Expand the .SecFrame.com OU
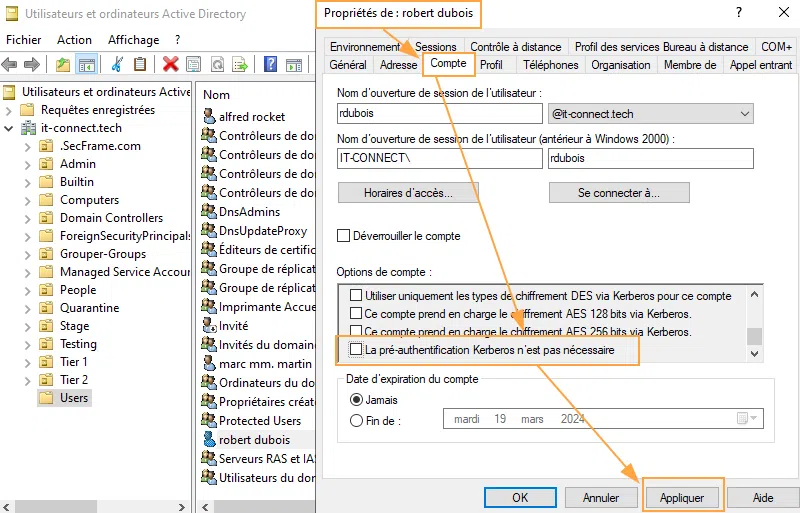 coord(28,146)
